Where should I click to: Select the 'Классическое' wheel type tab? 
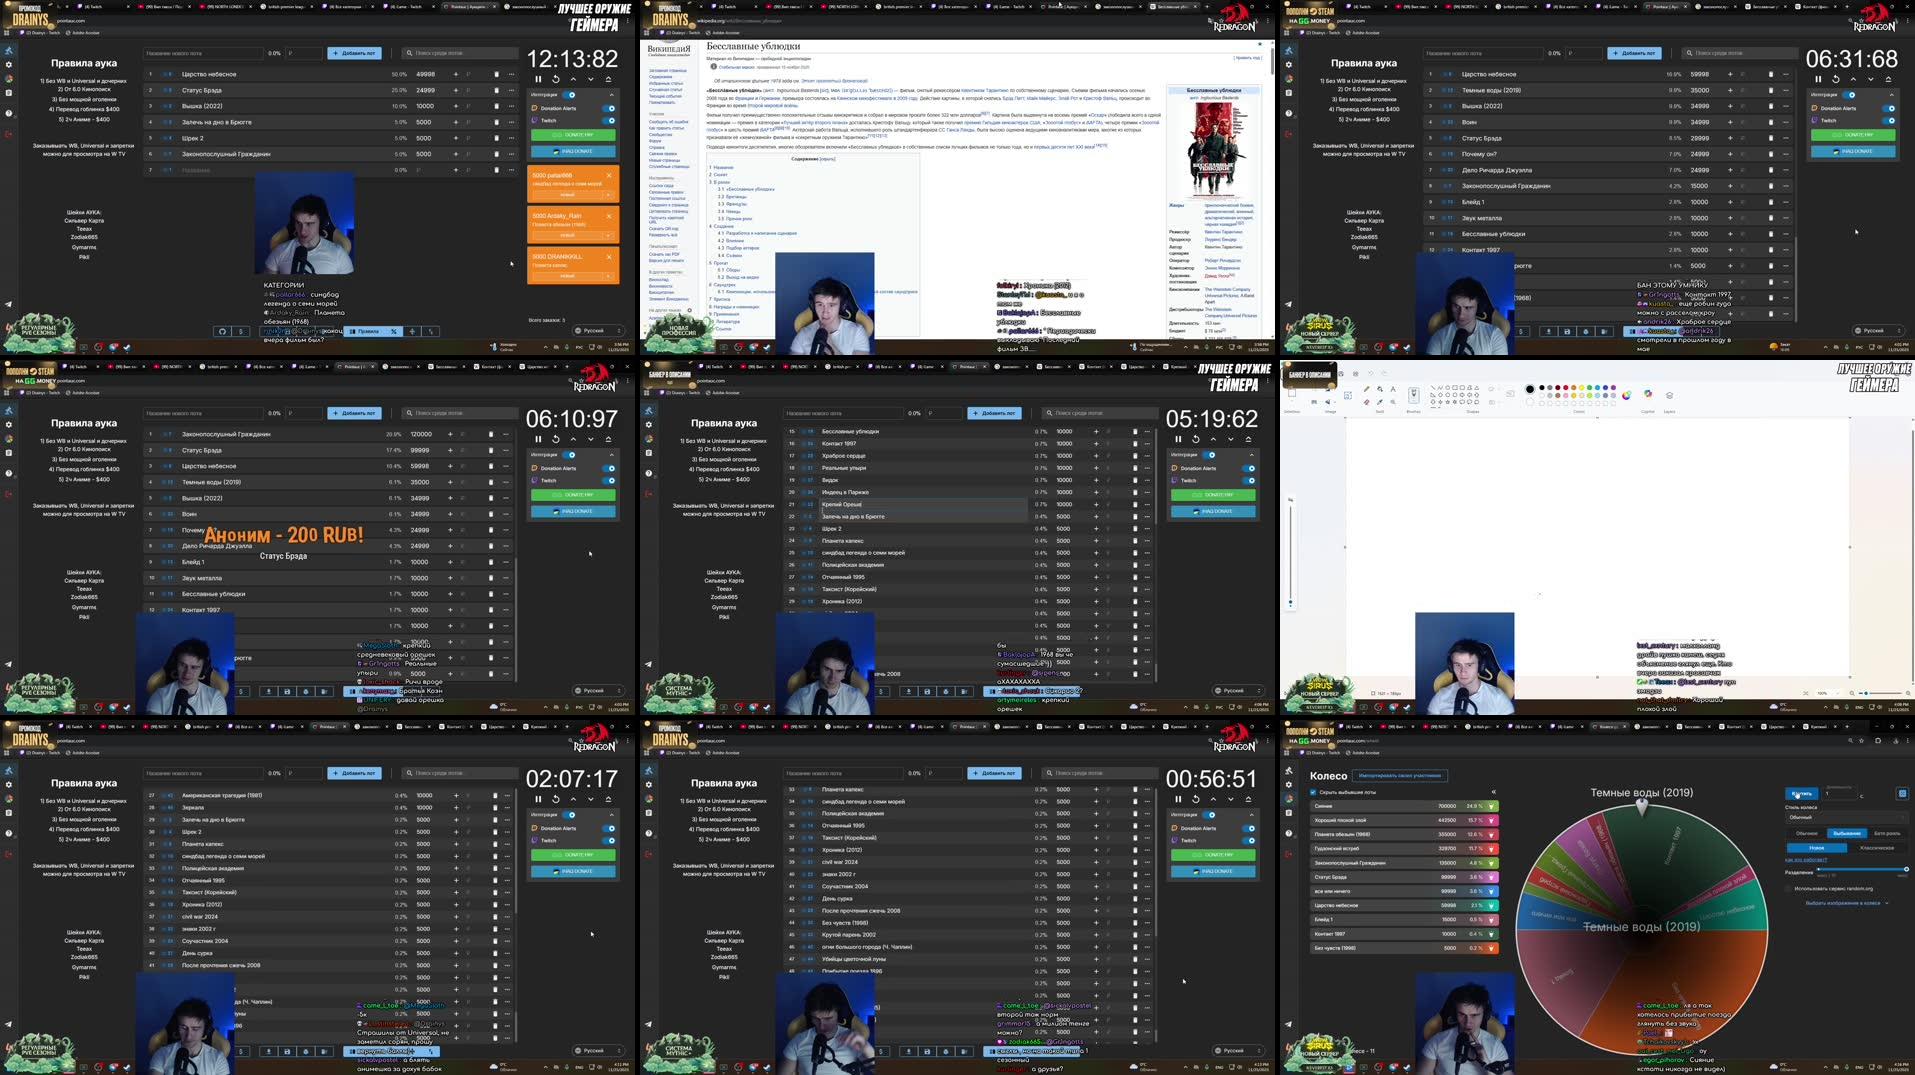click(x=1876, y=849)
